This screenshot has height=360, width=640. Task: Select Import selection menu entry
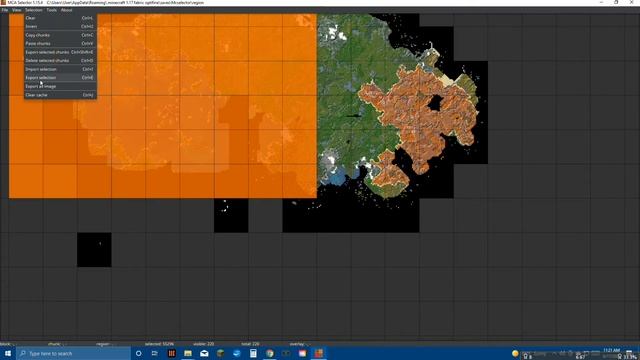[60, 69]
